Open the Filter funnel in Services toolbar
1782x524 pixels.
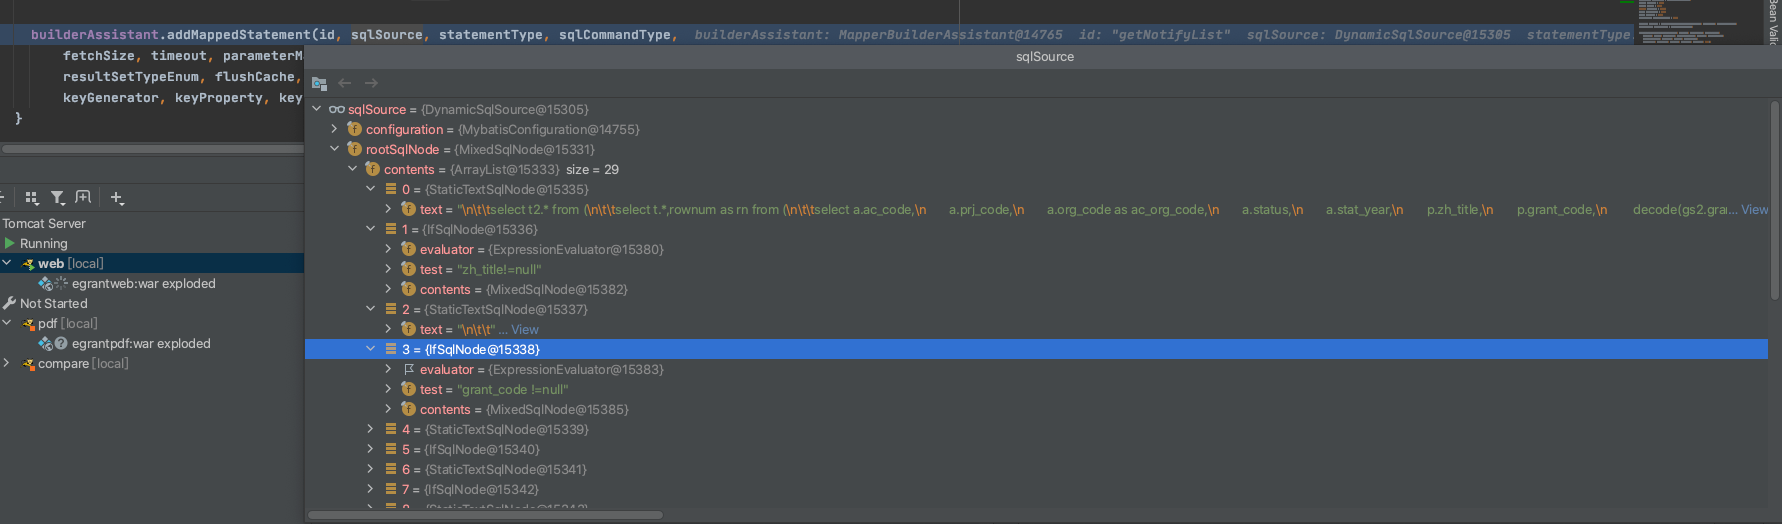(x=58, y=198)
